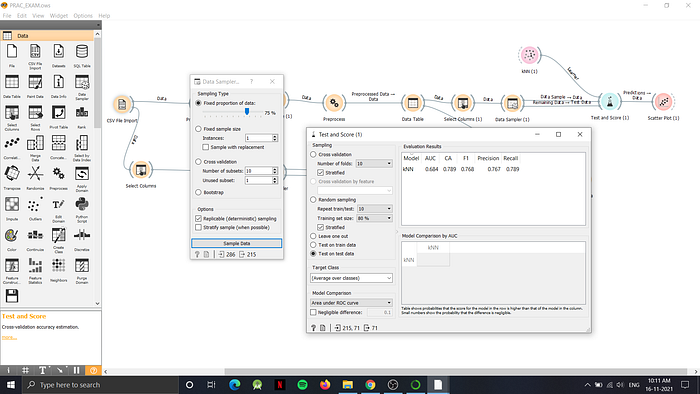Screen dimensions: 700x394
Task: Enable Stratify sample (when possible) checkbox
Action: click(x=199, y=228)
